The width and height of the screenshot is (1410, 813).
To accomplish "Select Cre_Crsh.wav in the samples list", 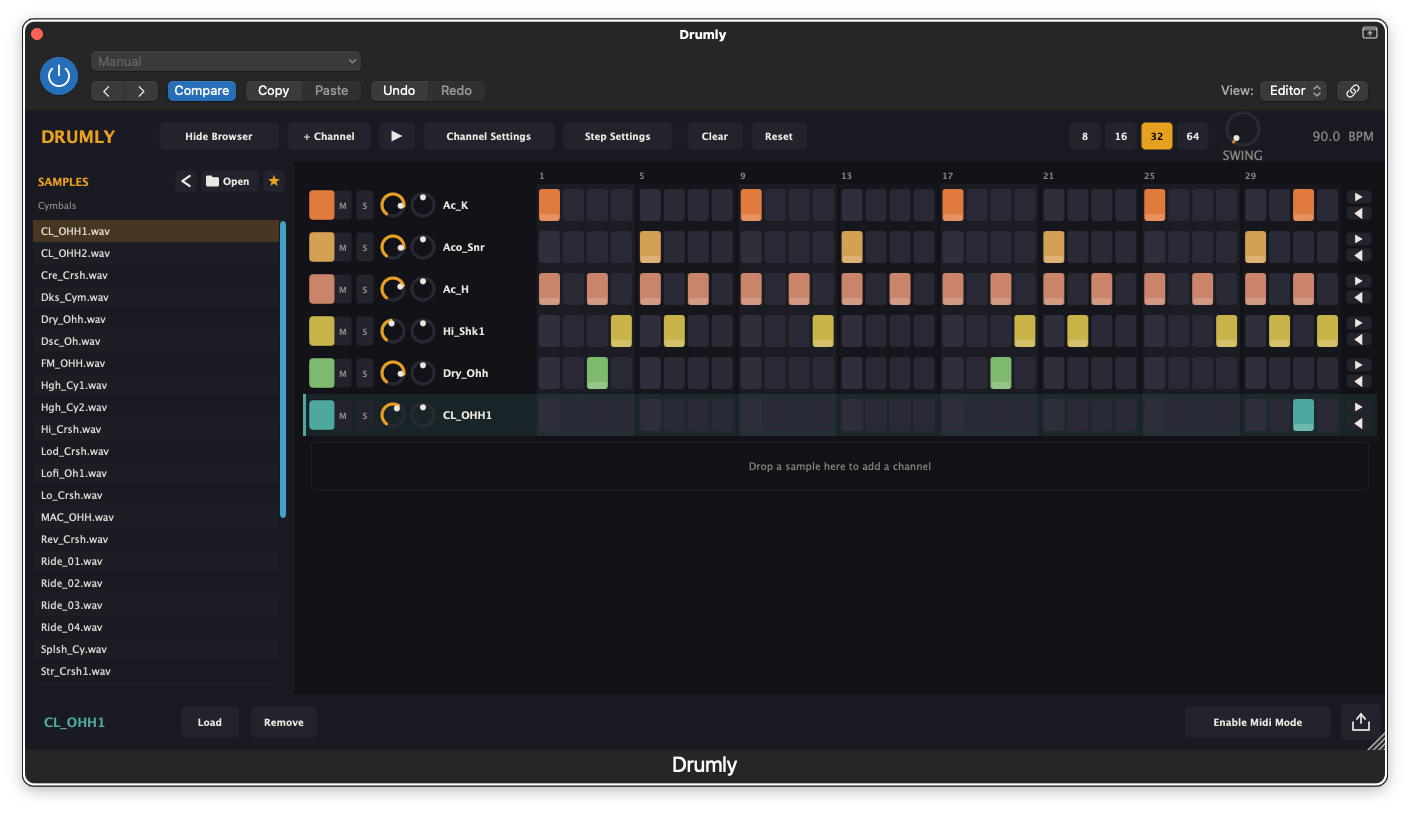I will click(x=156, y=275).
